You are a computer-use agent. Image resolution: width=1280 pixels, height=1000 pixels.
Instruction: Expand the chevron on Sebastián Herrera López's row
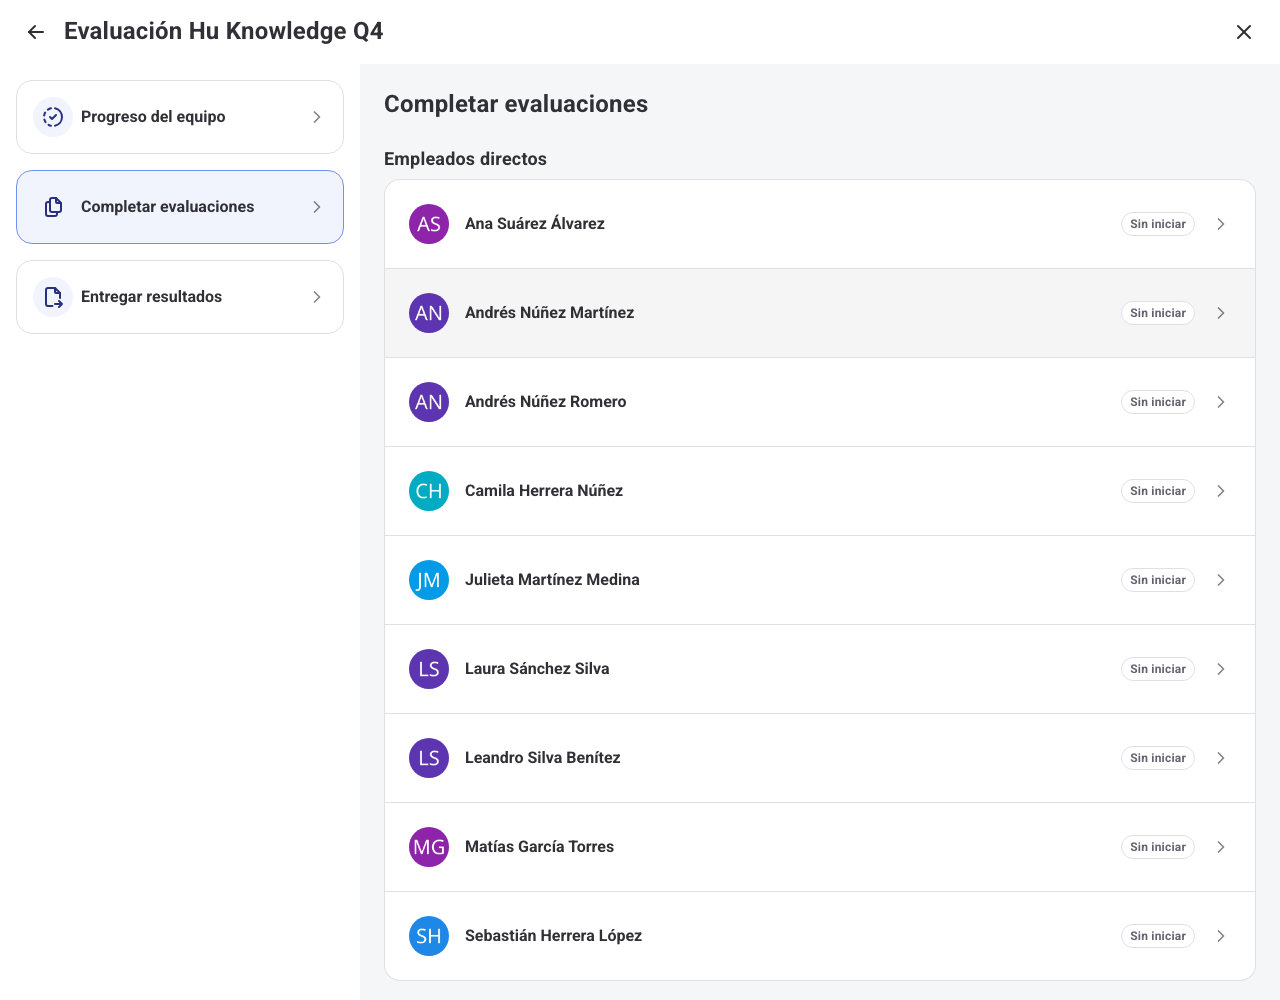coord(1221,936)
